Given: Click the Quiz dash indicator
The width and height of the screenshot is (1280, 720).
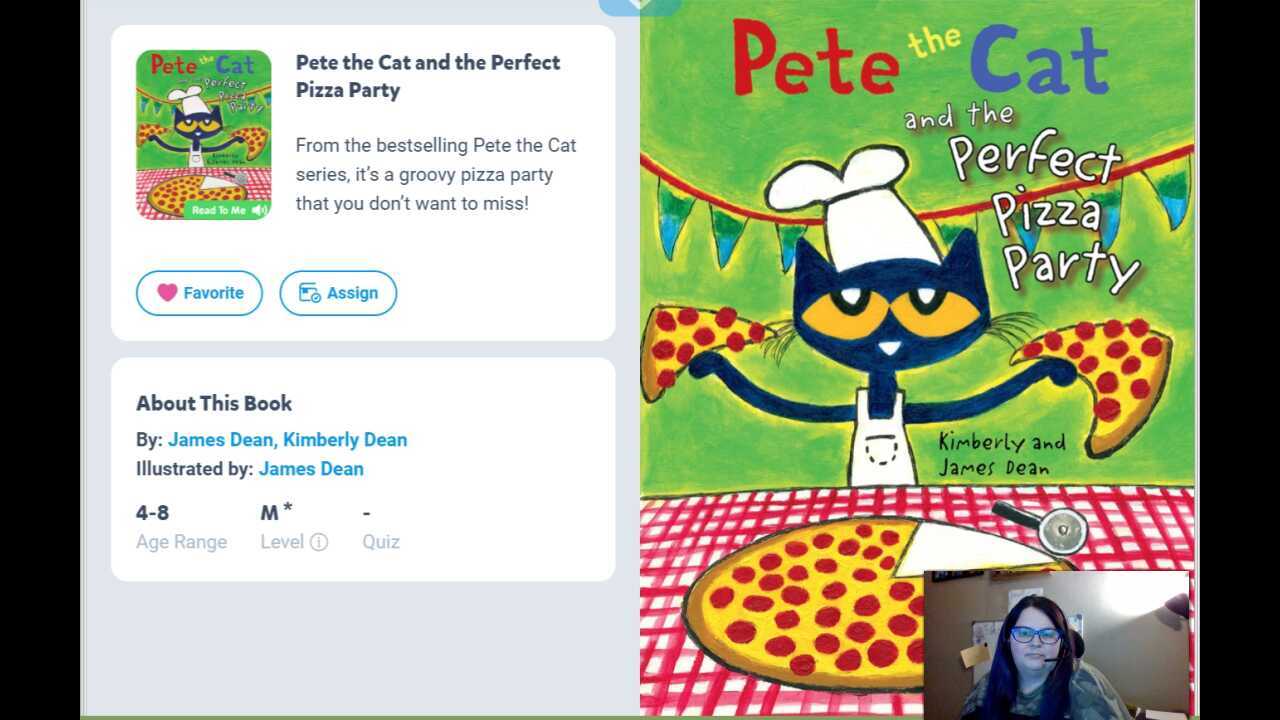Looking at the screenshot, I should [366, 511].
